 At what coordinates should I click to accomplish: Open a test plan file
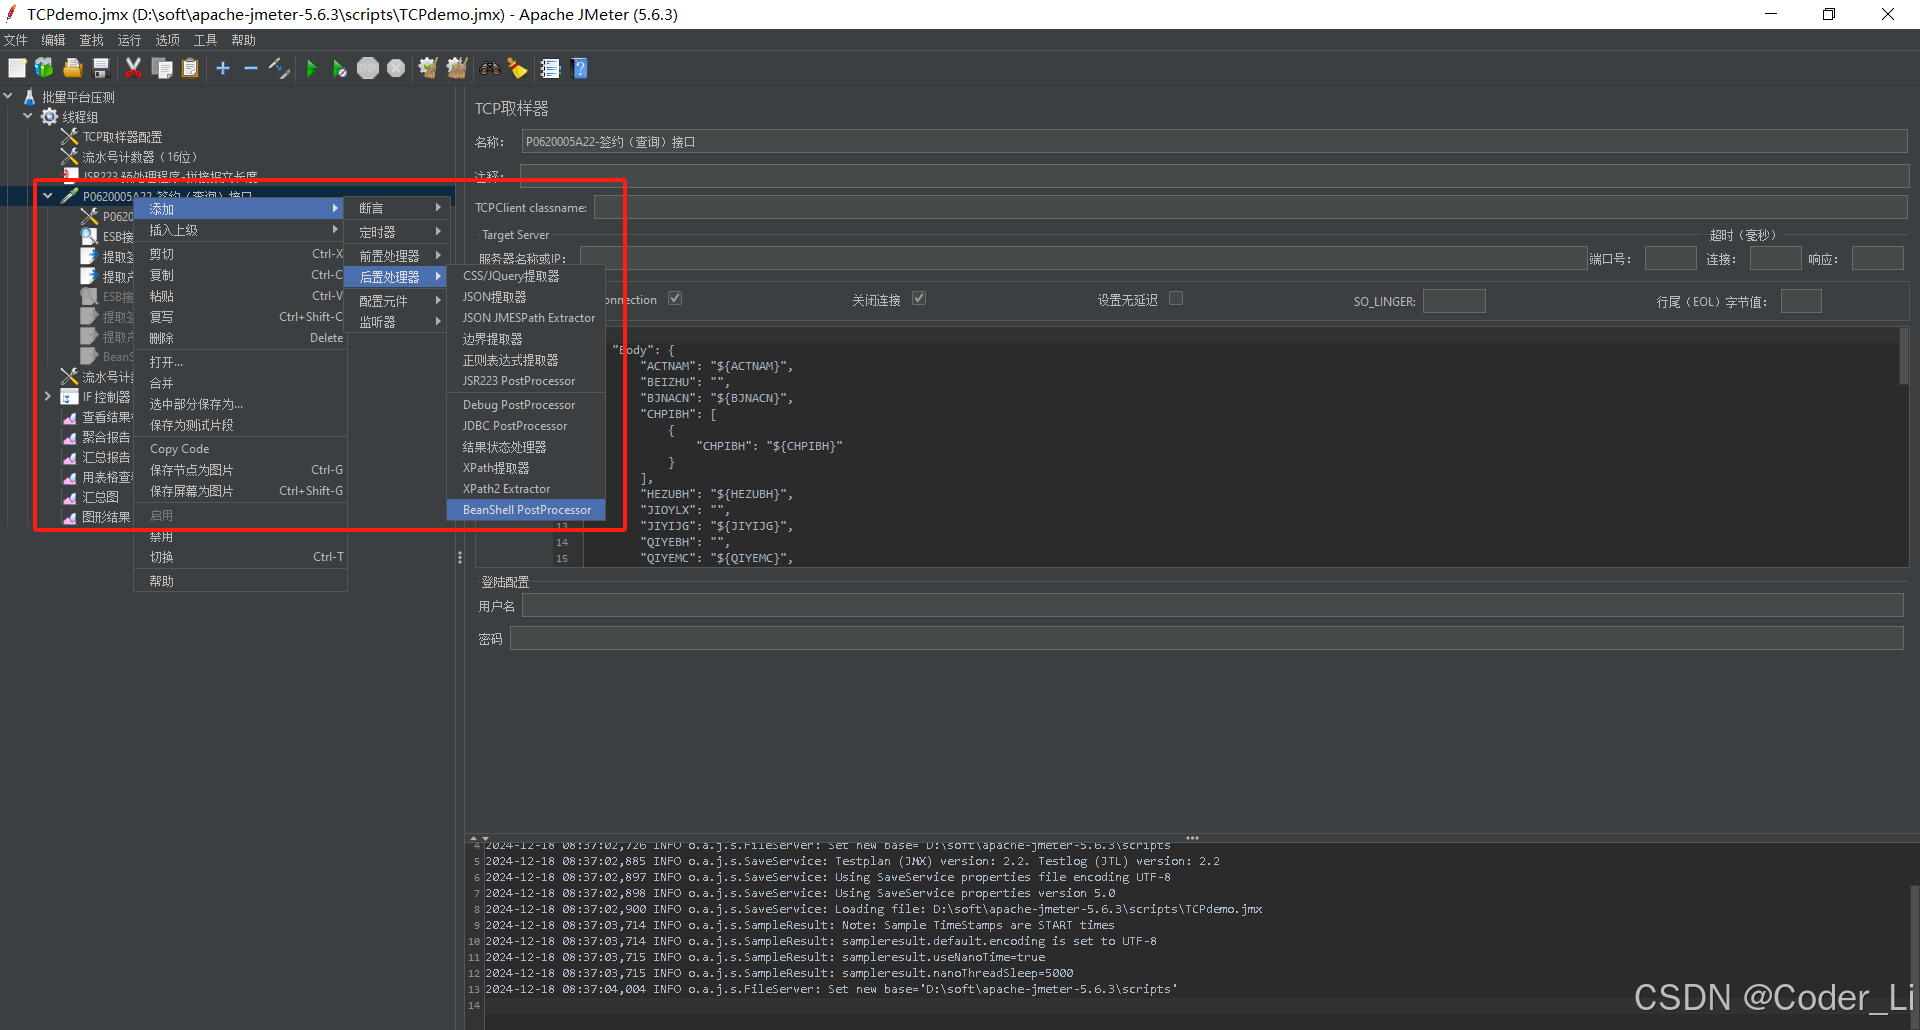pyautogui.click(x=72, y=68)
